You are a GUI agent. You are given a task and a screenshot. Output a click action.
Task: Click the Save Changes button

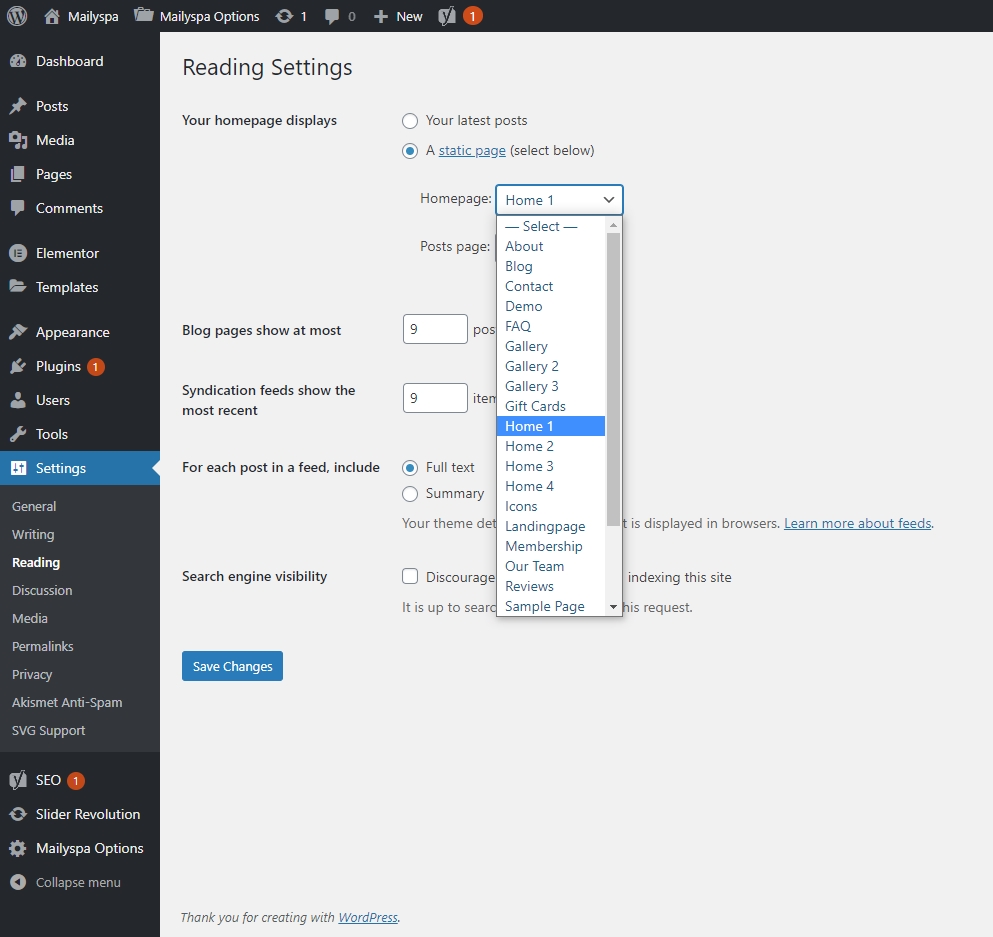tap(232, 666)
